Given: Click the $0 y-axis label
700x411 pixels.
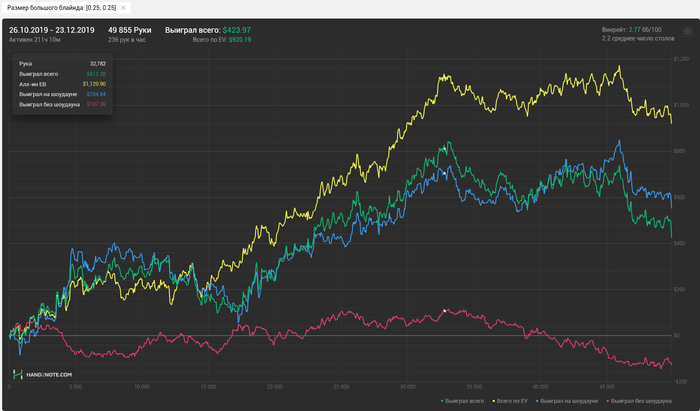Looking at the screenshot, I should 676,336.
